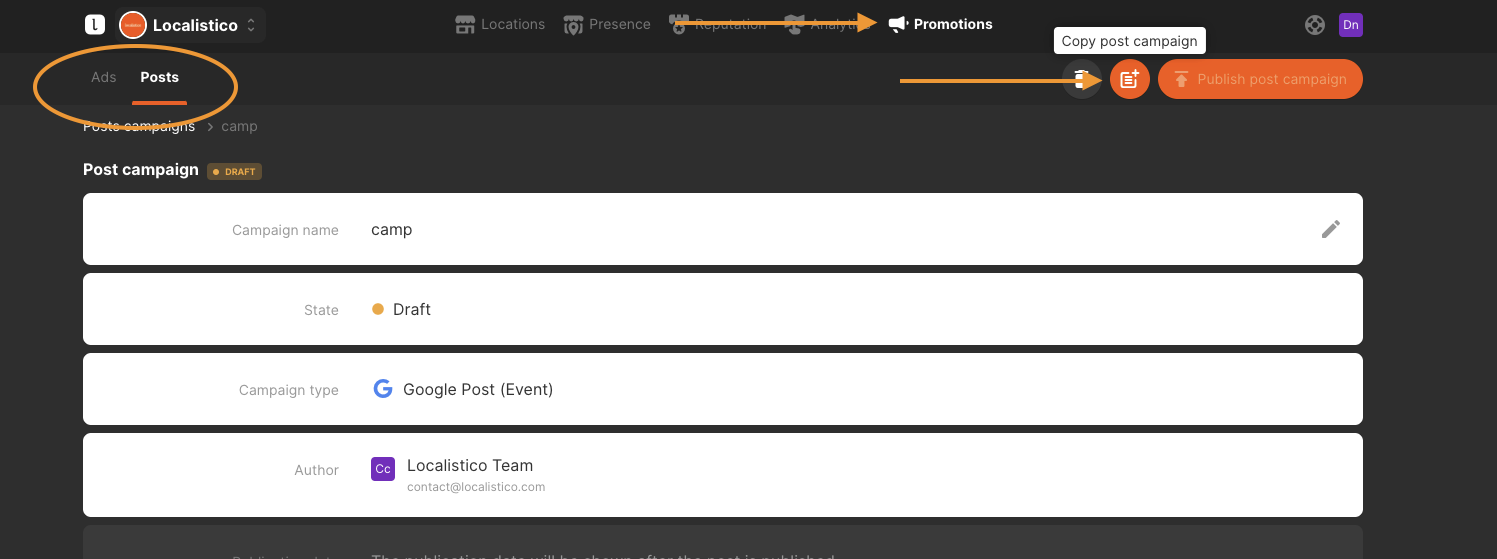Click the Localistico logo icon
The height and width of the screenshot is (559, 1497).
(94, 25)
